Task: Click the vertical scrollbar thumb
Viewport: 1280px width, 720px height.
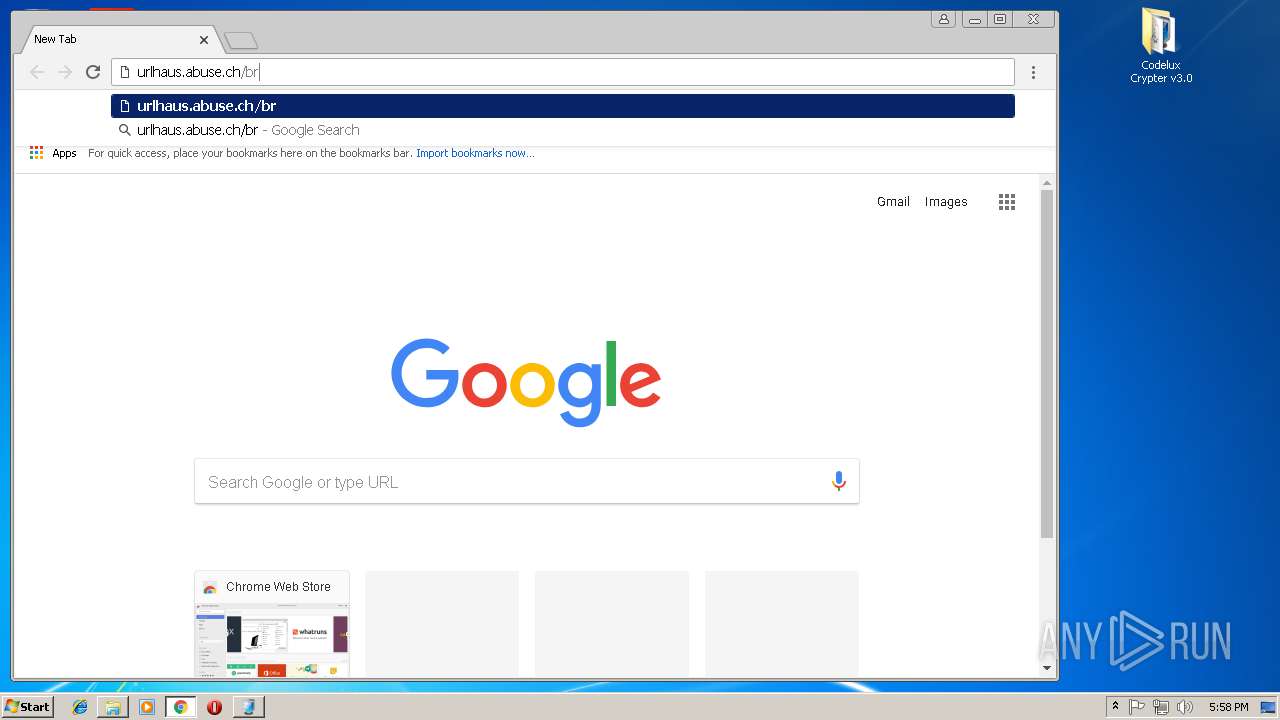Action: pos(1047,363)
